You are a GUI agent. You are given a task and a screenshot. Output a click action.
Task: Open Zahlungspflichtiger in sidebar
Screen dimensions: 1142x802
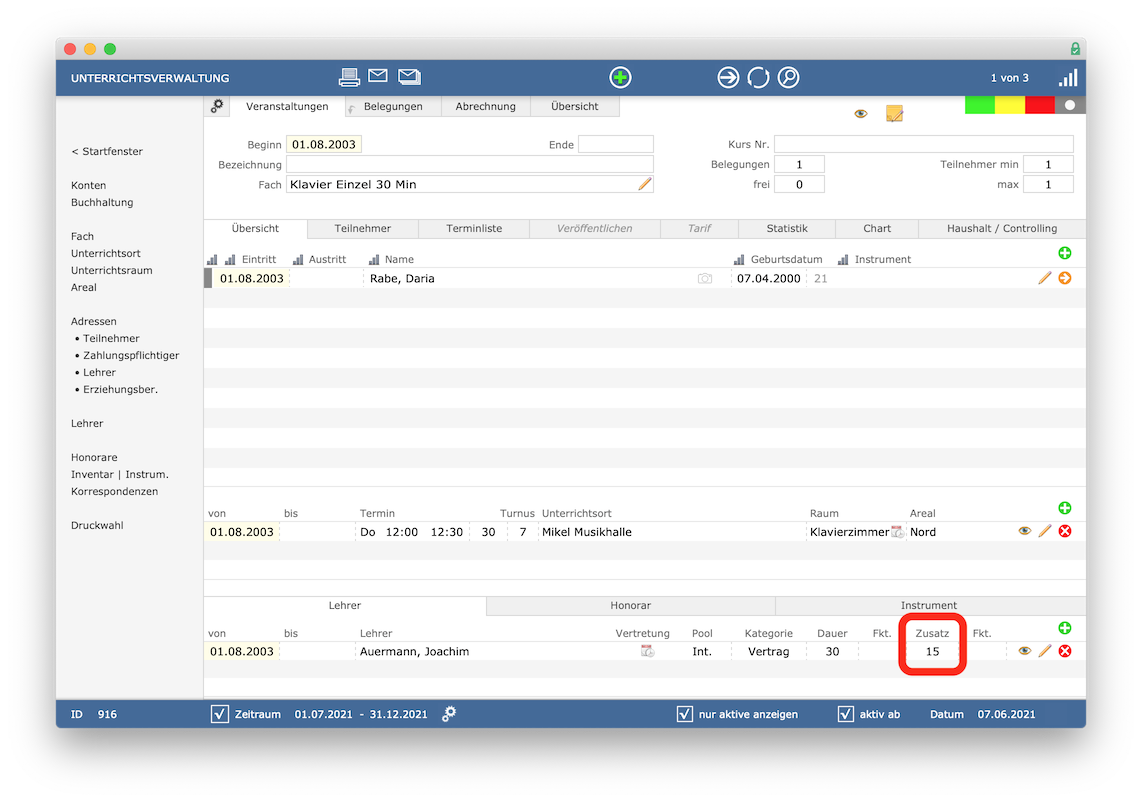pyautogui.click(x=131, y=355)
